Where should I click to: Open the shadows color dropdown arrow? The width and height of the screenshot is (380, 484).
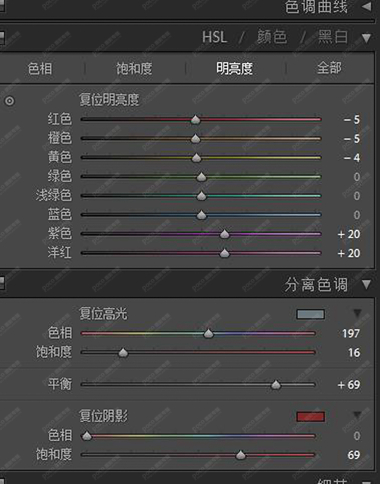357,415
